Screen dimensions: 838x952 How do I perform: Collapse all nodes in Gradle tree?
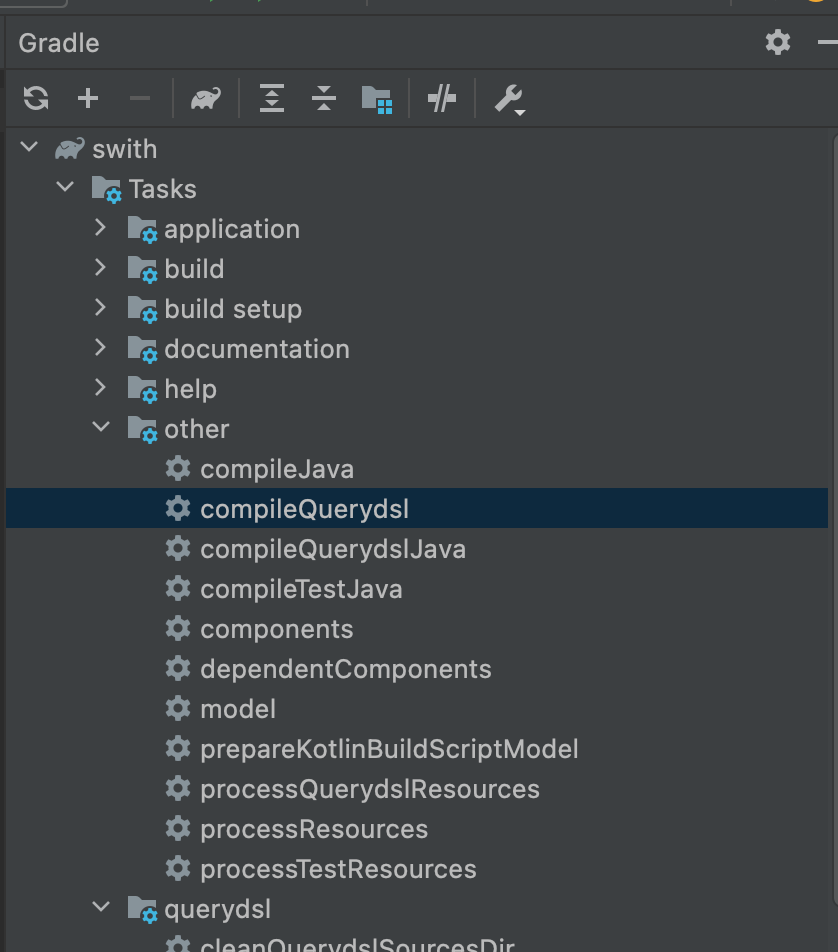pos(324,98)
